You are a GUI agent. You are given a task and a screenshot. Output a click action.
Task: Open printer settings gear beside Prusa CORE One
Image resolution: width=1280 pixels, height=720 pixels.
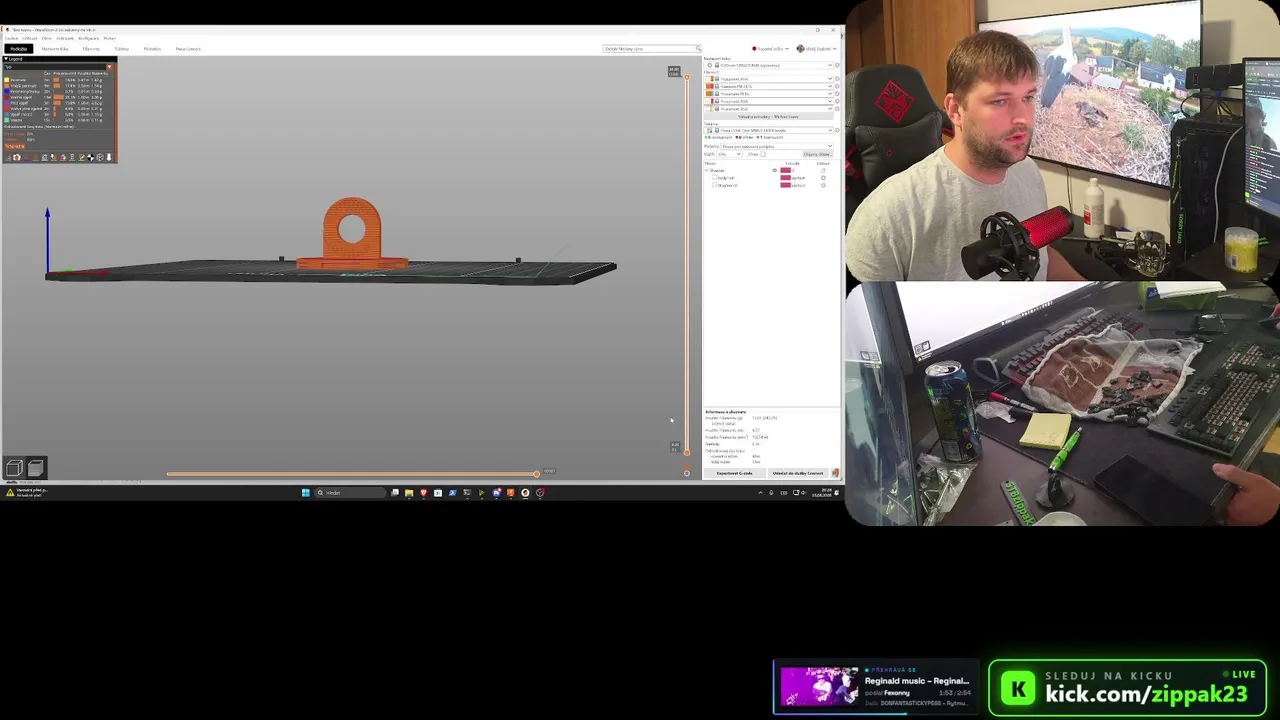tap(837, 131)
